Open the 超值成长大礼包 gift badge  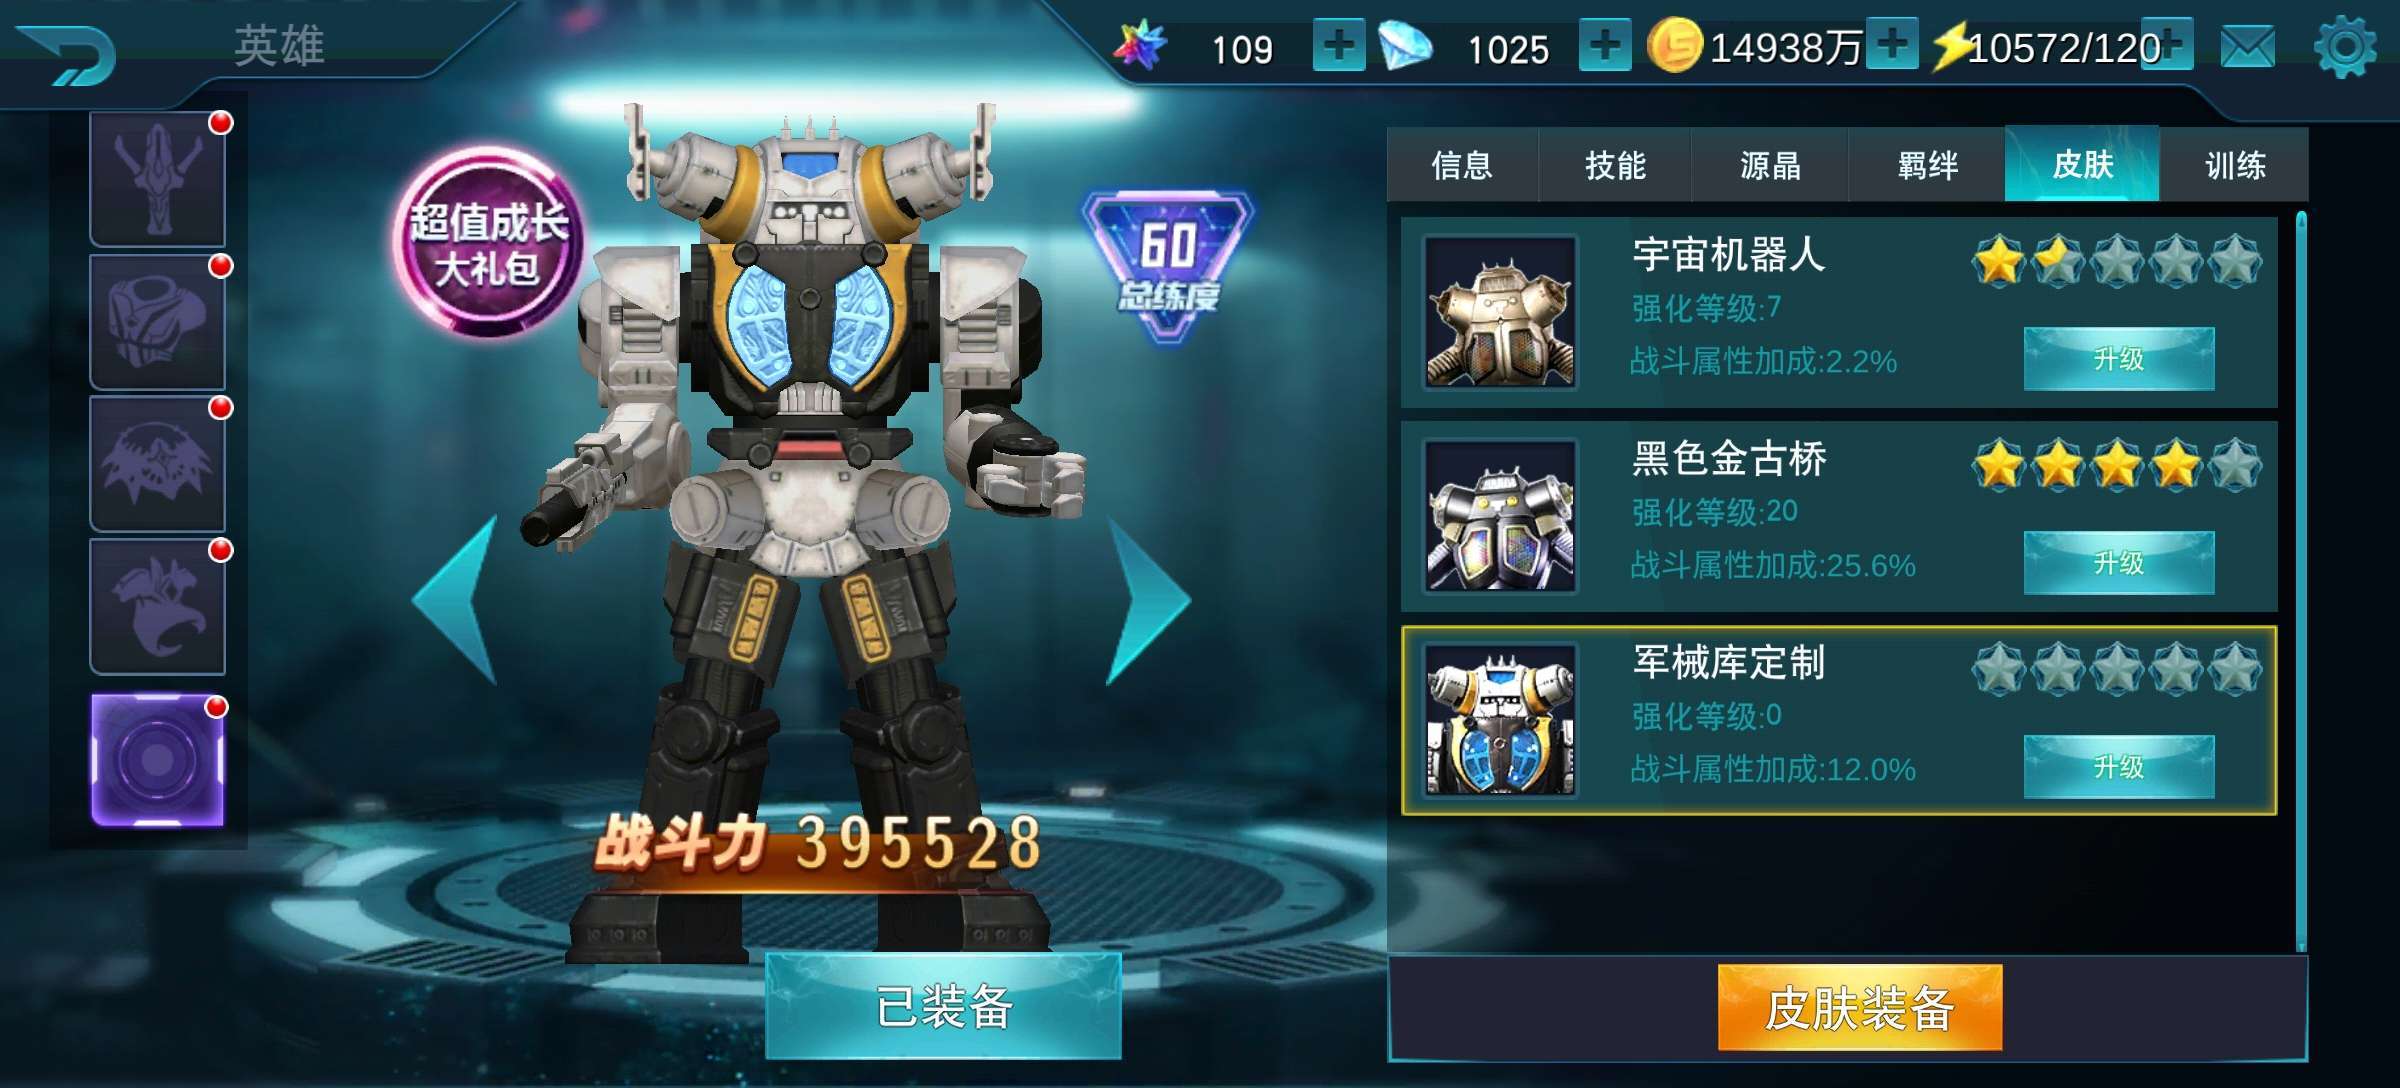pyautogui.click(x=489, y=242)
